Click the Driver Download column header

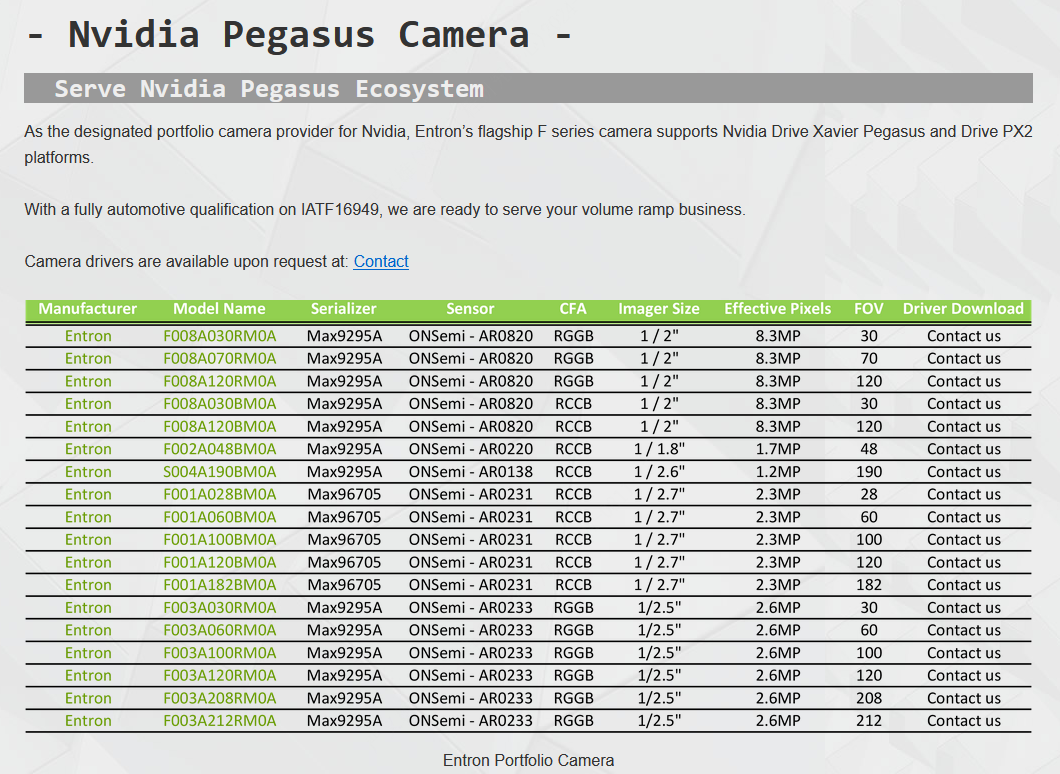tap(963, 309)
